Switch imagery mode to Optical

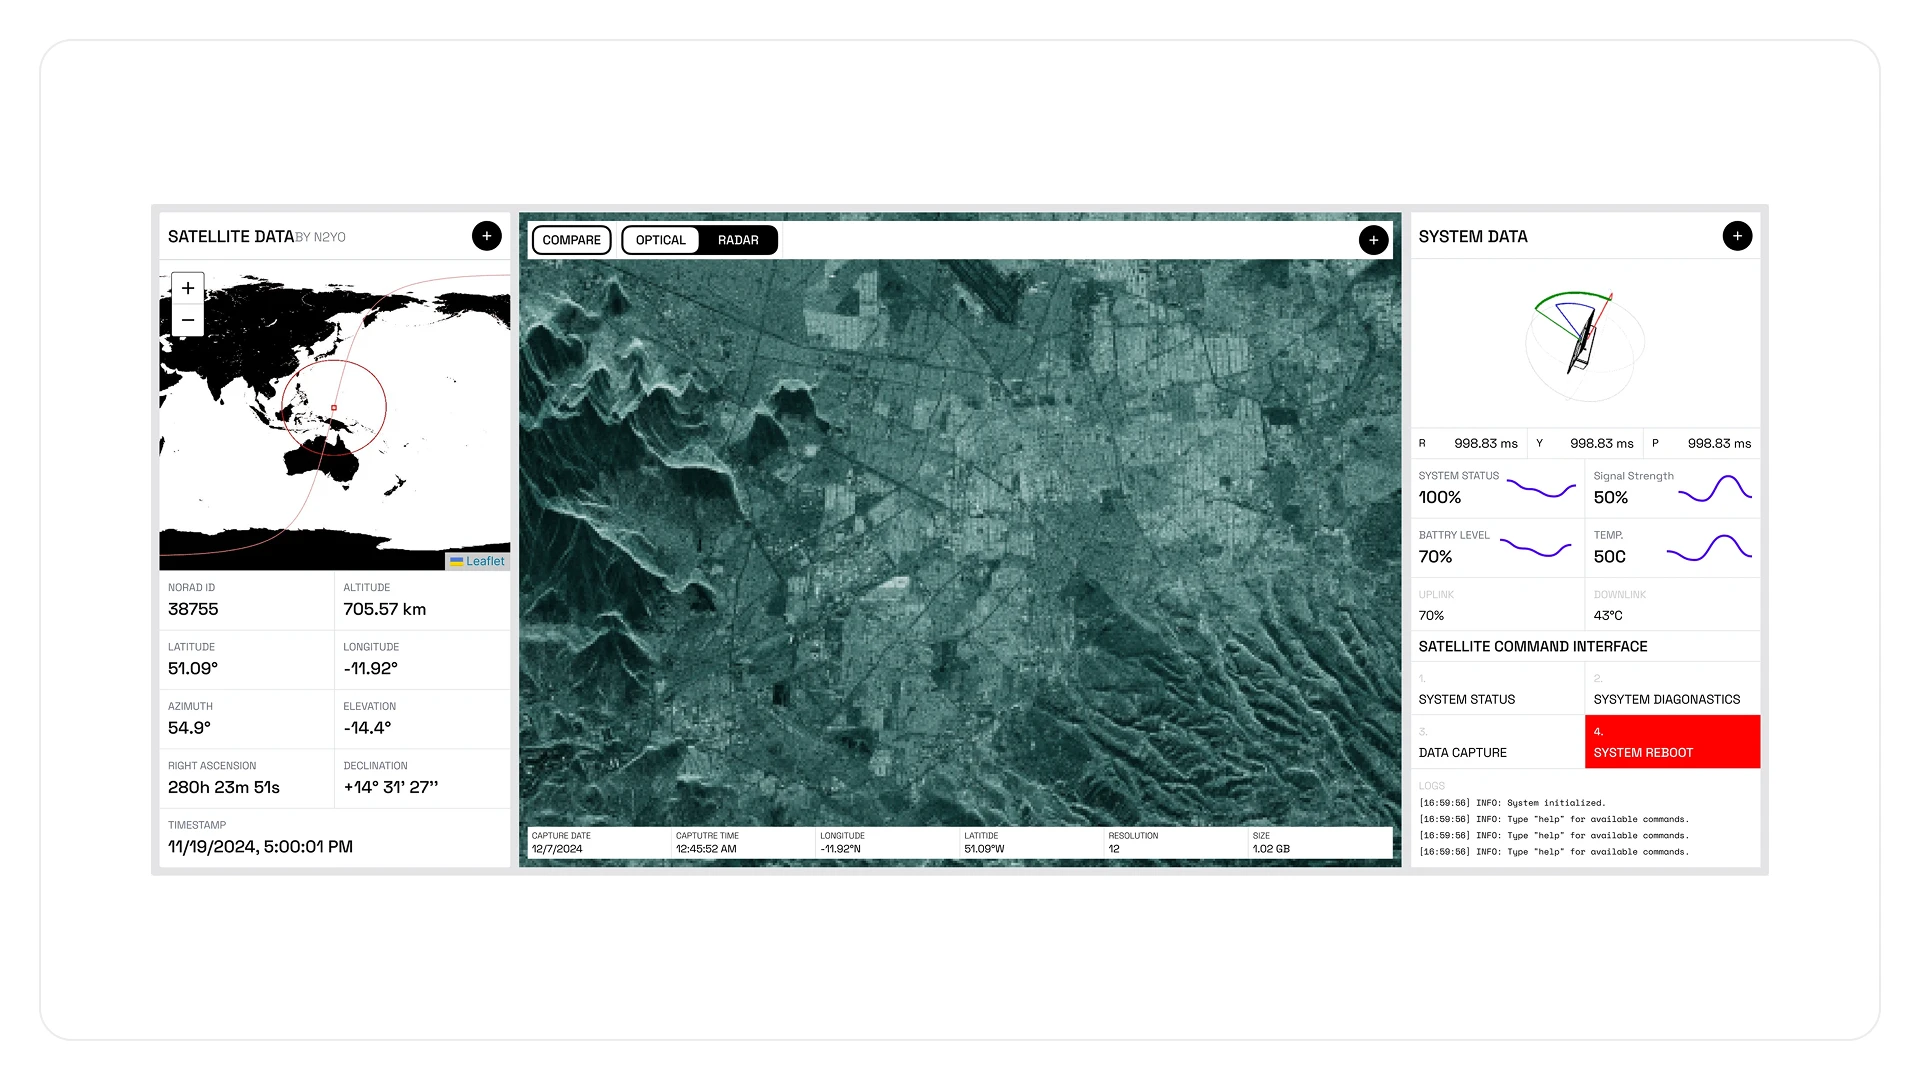point(660,240)
